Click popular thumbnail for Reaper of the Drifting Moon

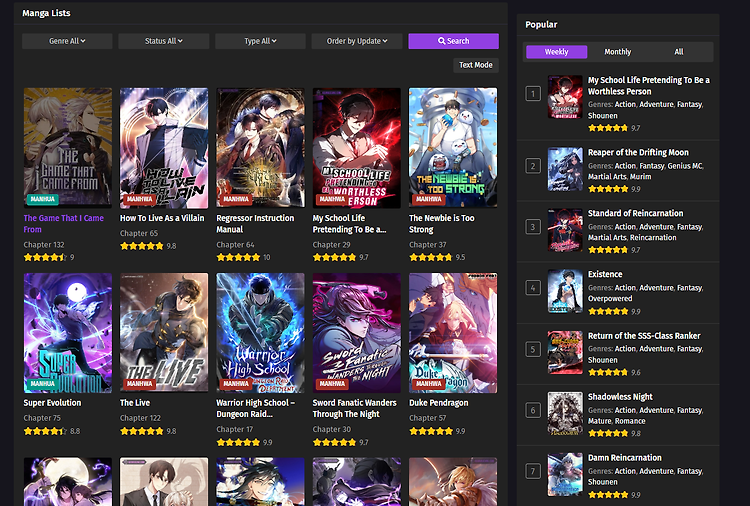(x=565, y=169)
